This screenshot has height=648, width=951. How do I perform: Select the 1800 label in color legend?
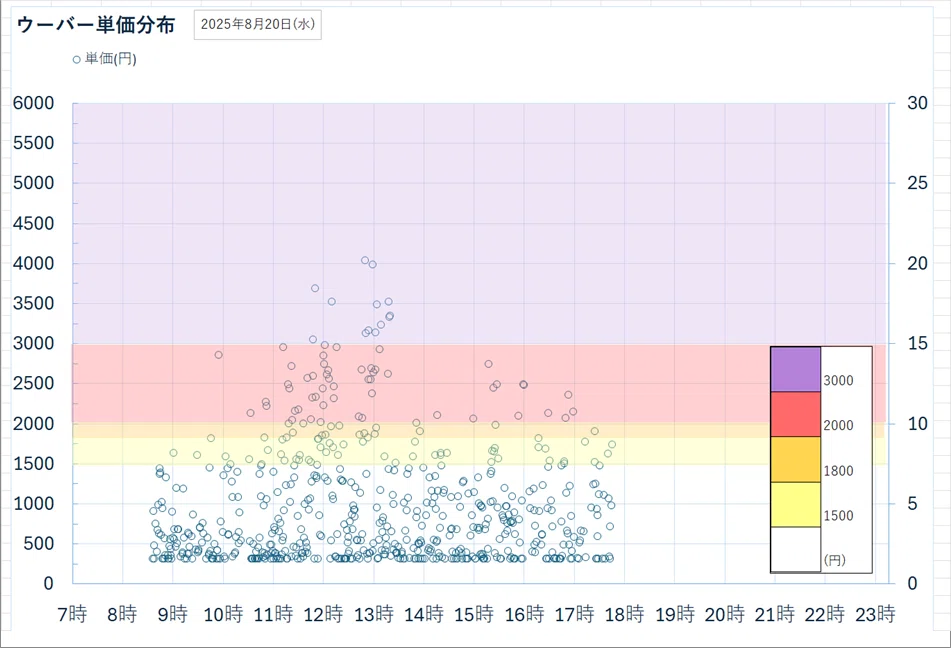click(x=838, y=471)
